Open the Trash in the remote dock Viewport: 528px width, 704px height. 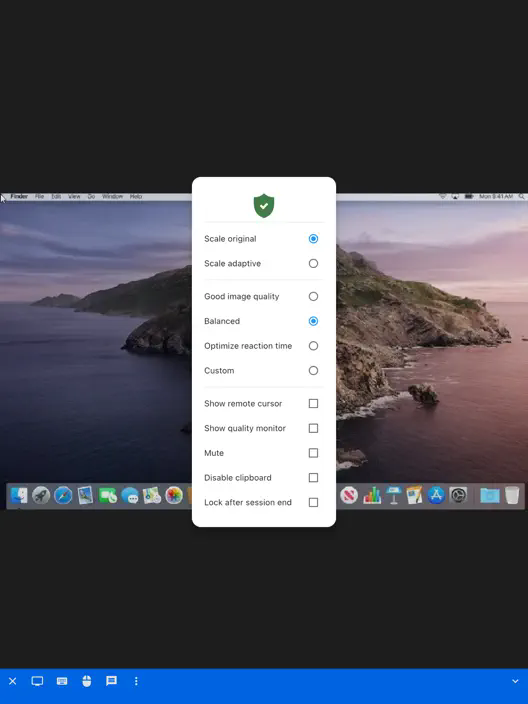512,495
